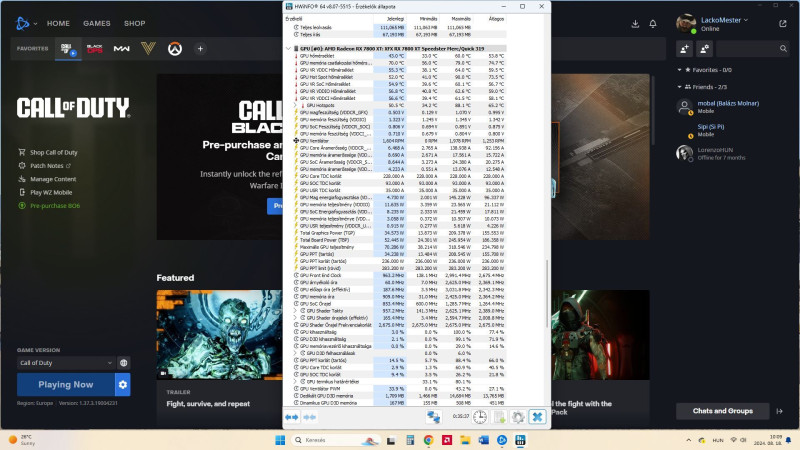Screen dimensions: 800x450
Task: Open Battle.net notifications bell
Action: [x=653, y=23]
